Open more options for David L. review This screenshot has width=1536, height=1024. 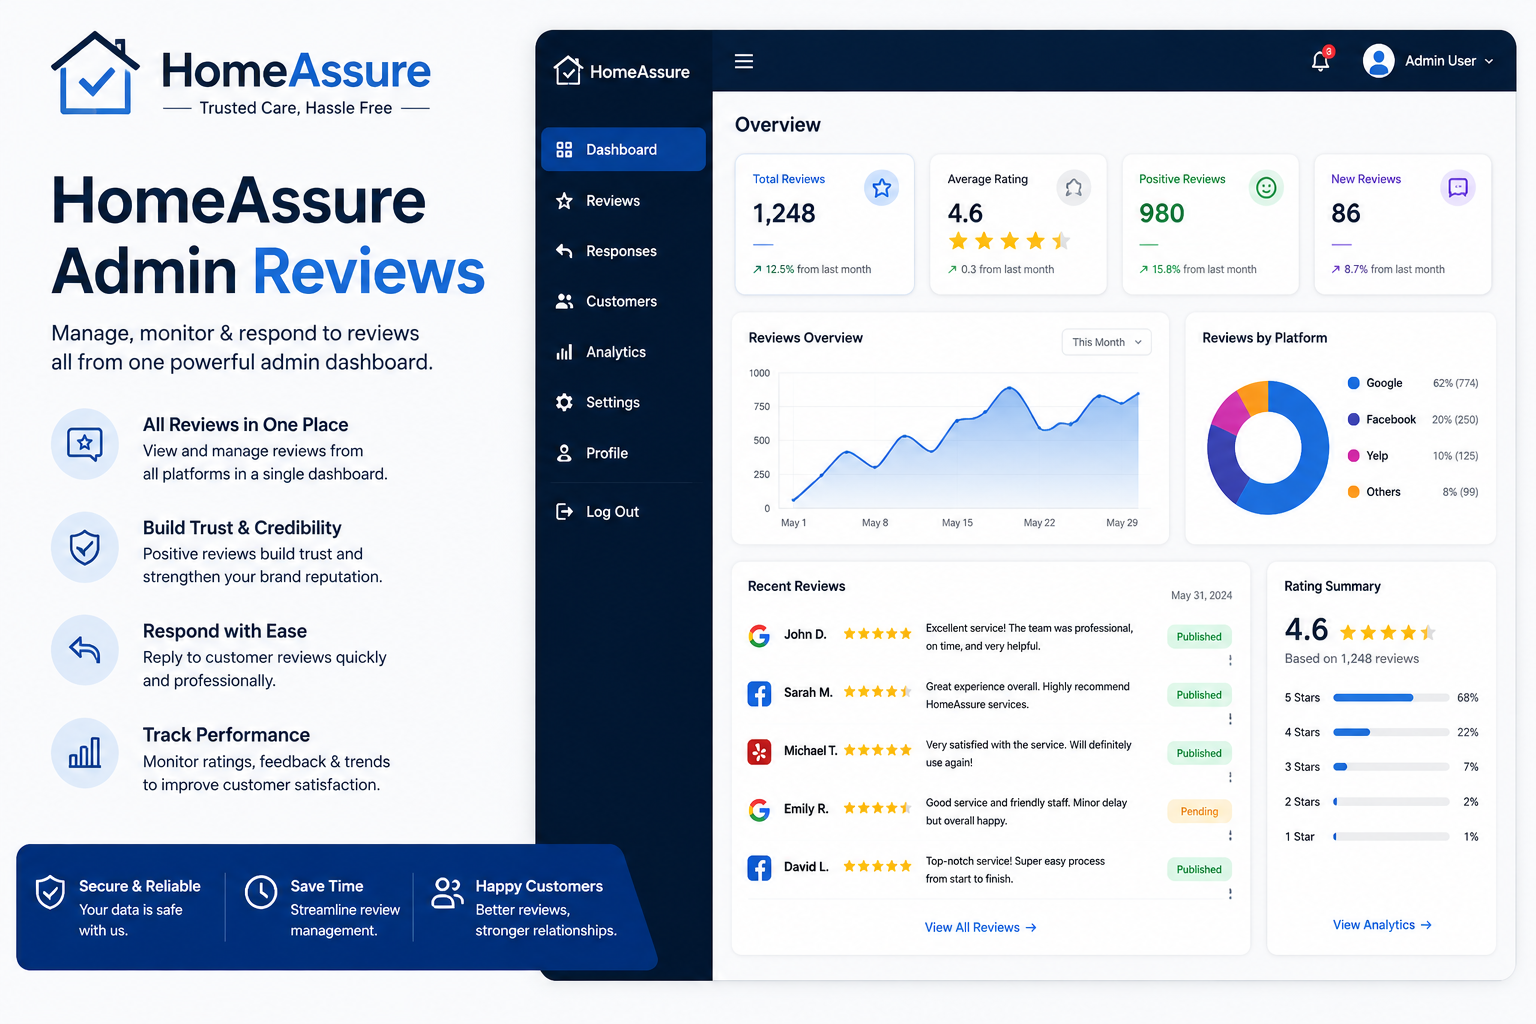[x=1230, y=893]
